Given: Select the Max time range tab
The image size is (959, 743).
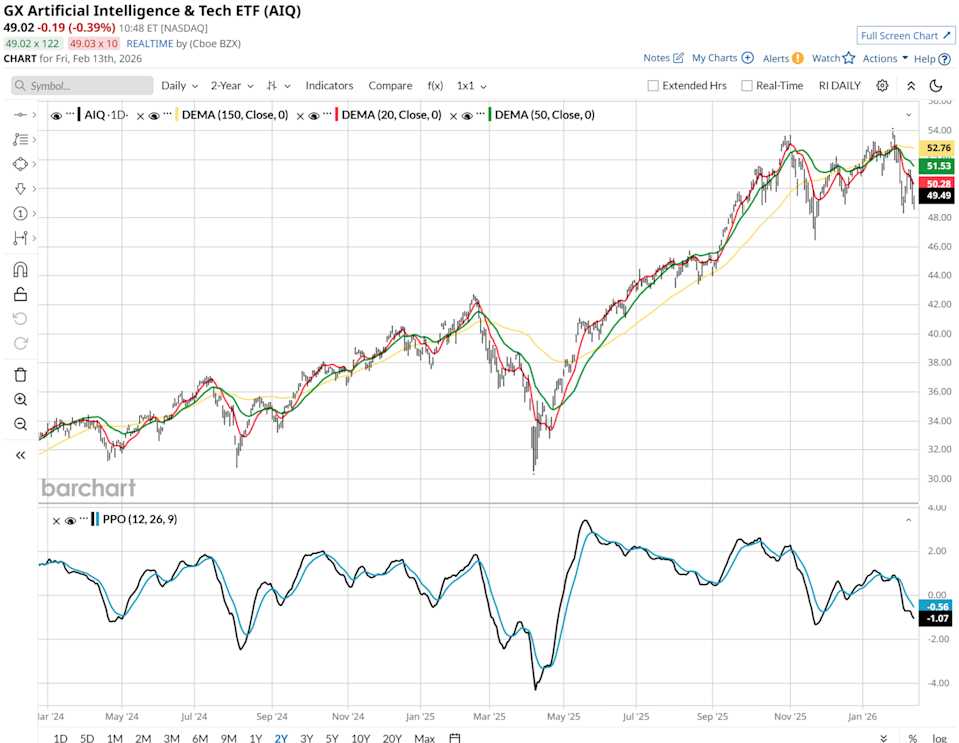Looking at the screenshot, I should point(424,738).
